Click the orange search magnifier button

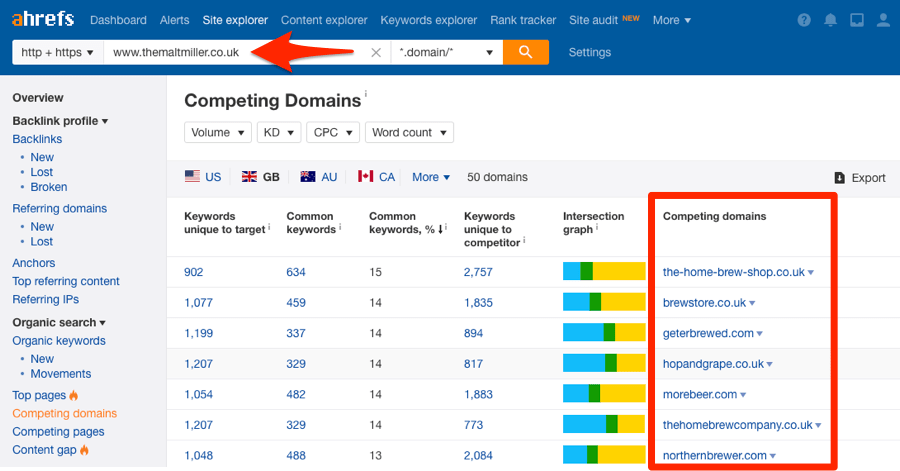coord(526,52)
